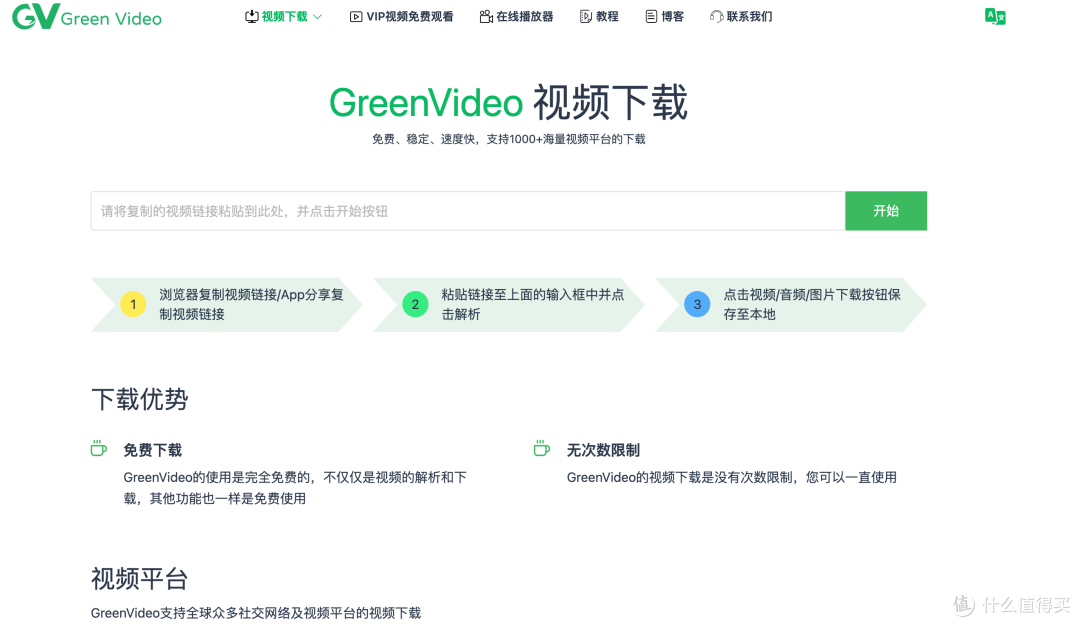Click the yellow step 1 circle

(133, 305)
